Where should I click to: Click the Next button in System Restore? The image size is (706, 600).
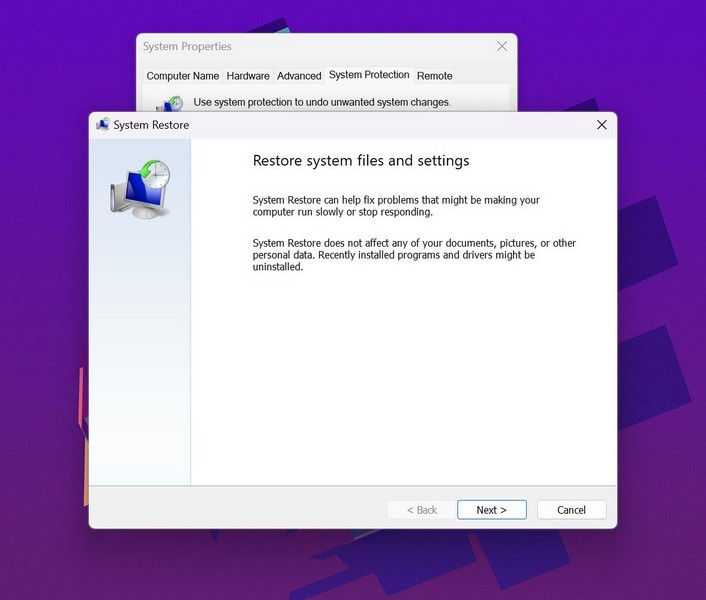(492, 510)
